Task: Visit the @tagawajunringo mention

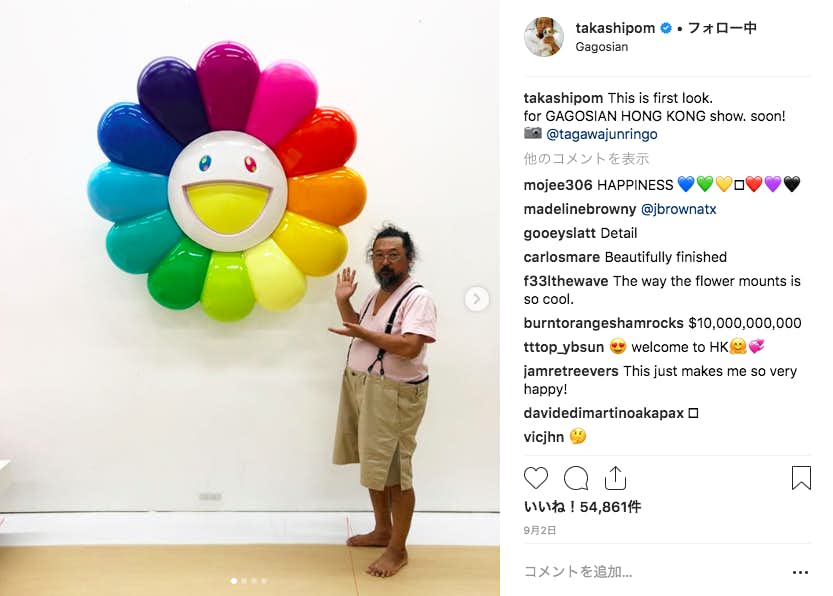Action: point(601,134)
